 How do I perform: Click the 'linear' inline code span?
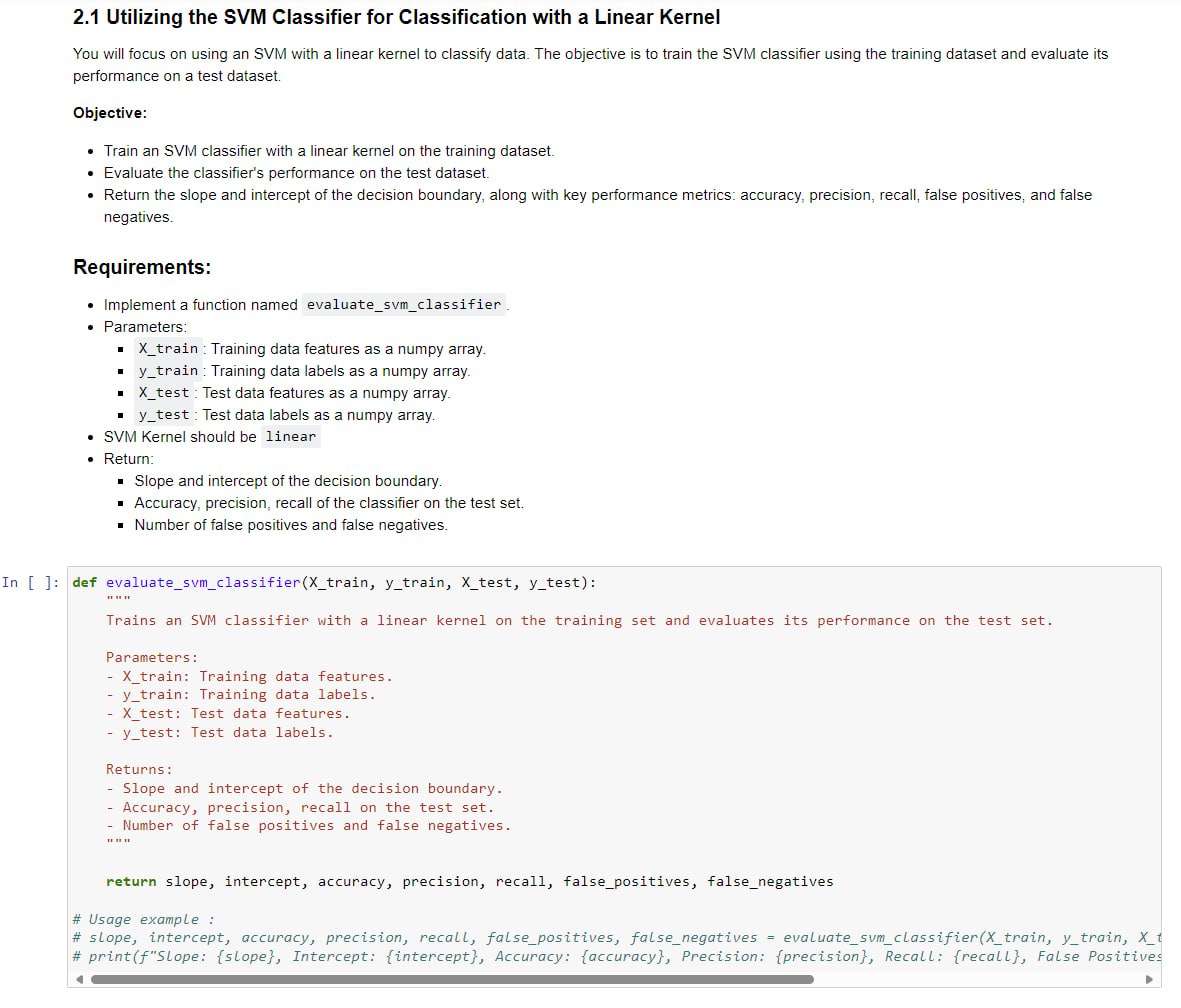[x=290, y=436]
